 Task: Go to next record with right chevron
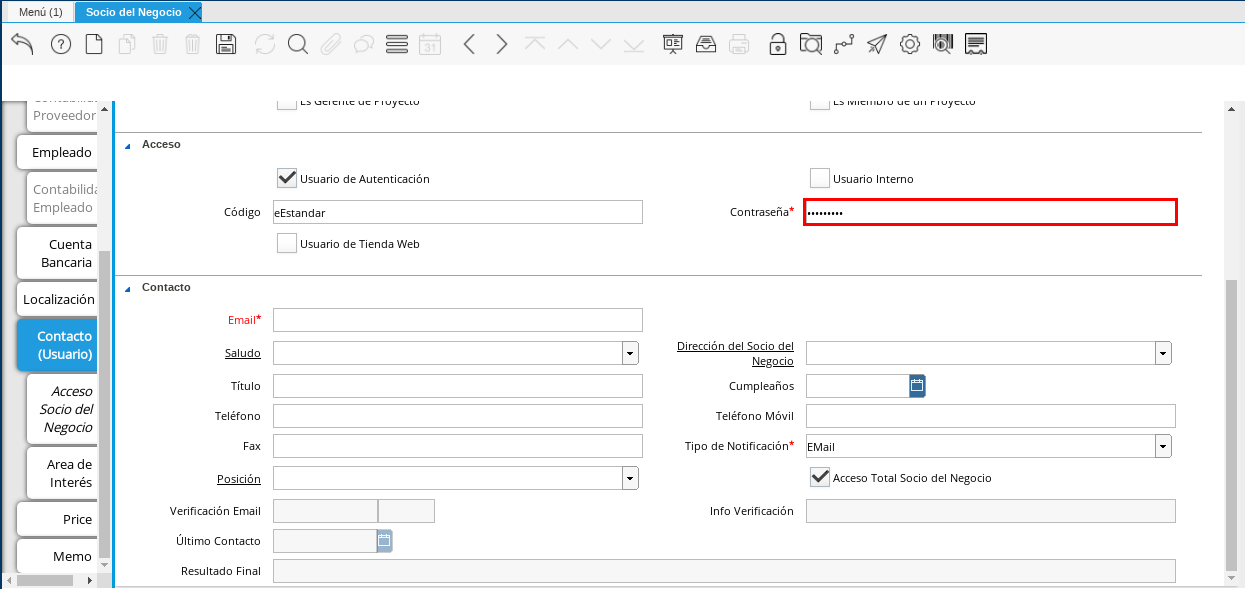(502, 44)
